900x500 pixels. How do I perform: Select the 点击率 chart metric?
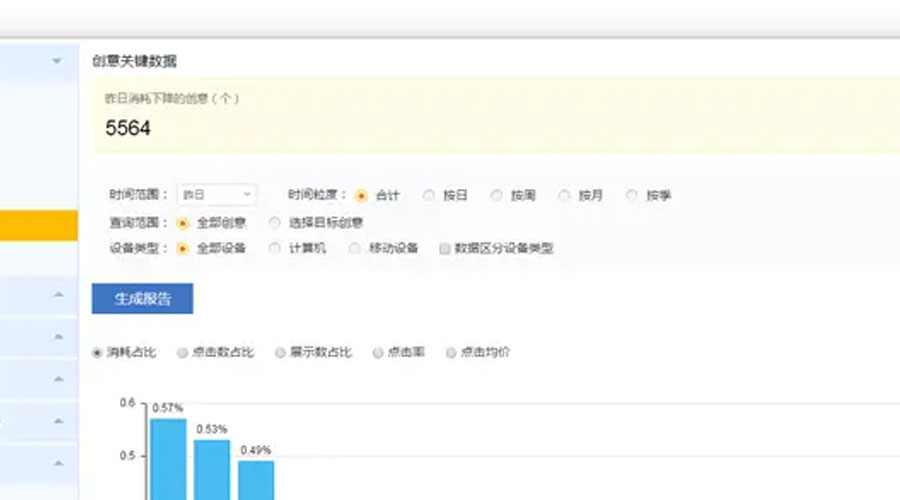[x=378, y=352]
